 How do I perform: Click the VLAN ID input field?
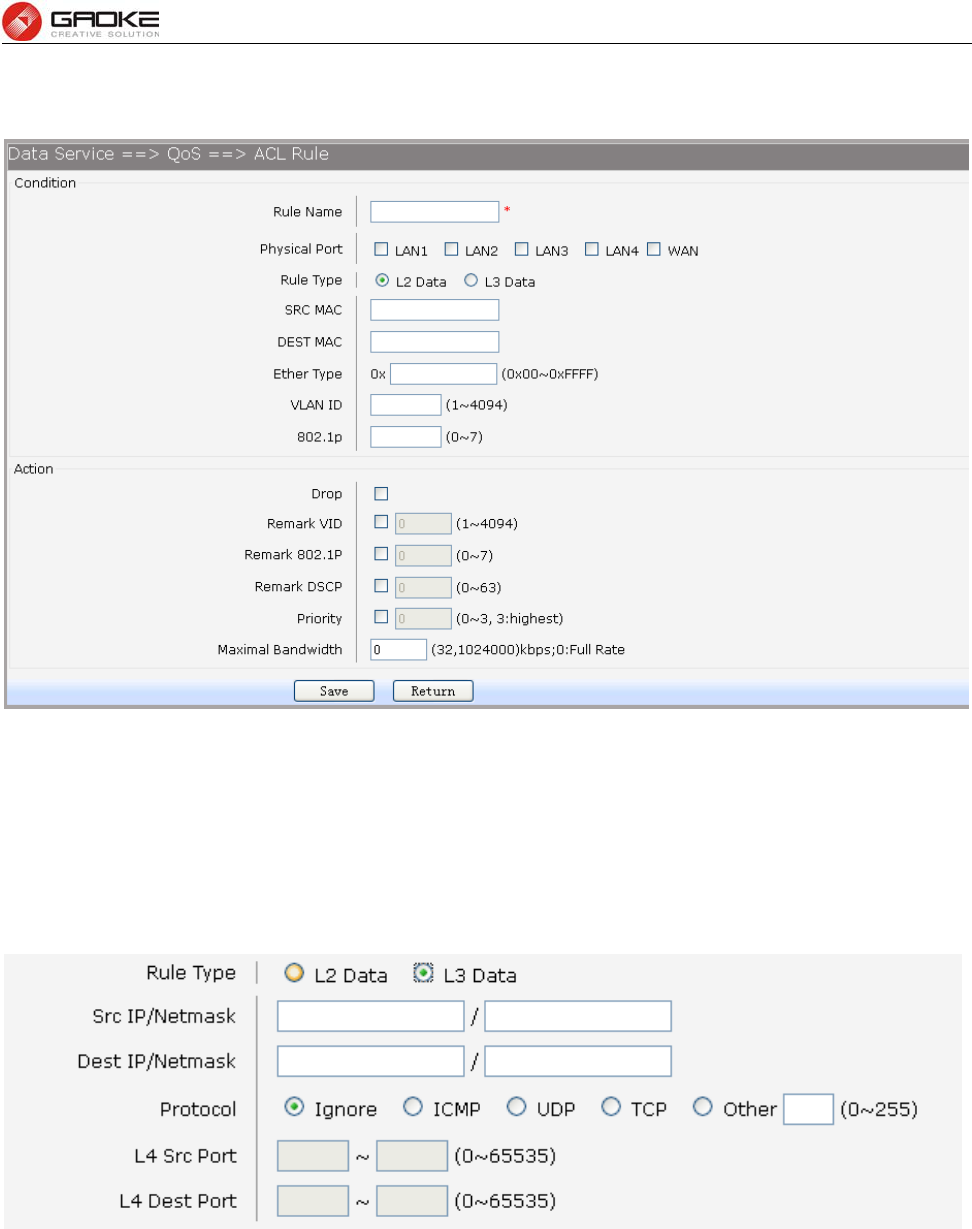[x=405, y=404]
